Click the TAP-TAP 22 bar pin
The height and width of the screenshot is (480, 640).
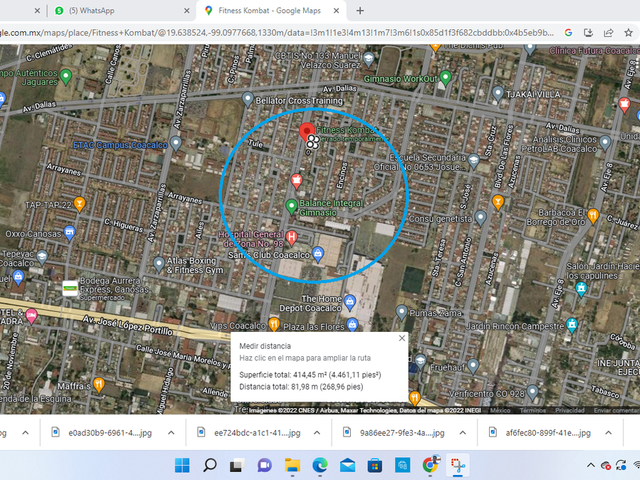tap(80, 204)
